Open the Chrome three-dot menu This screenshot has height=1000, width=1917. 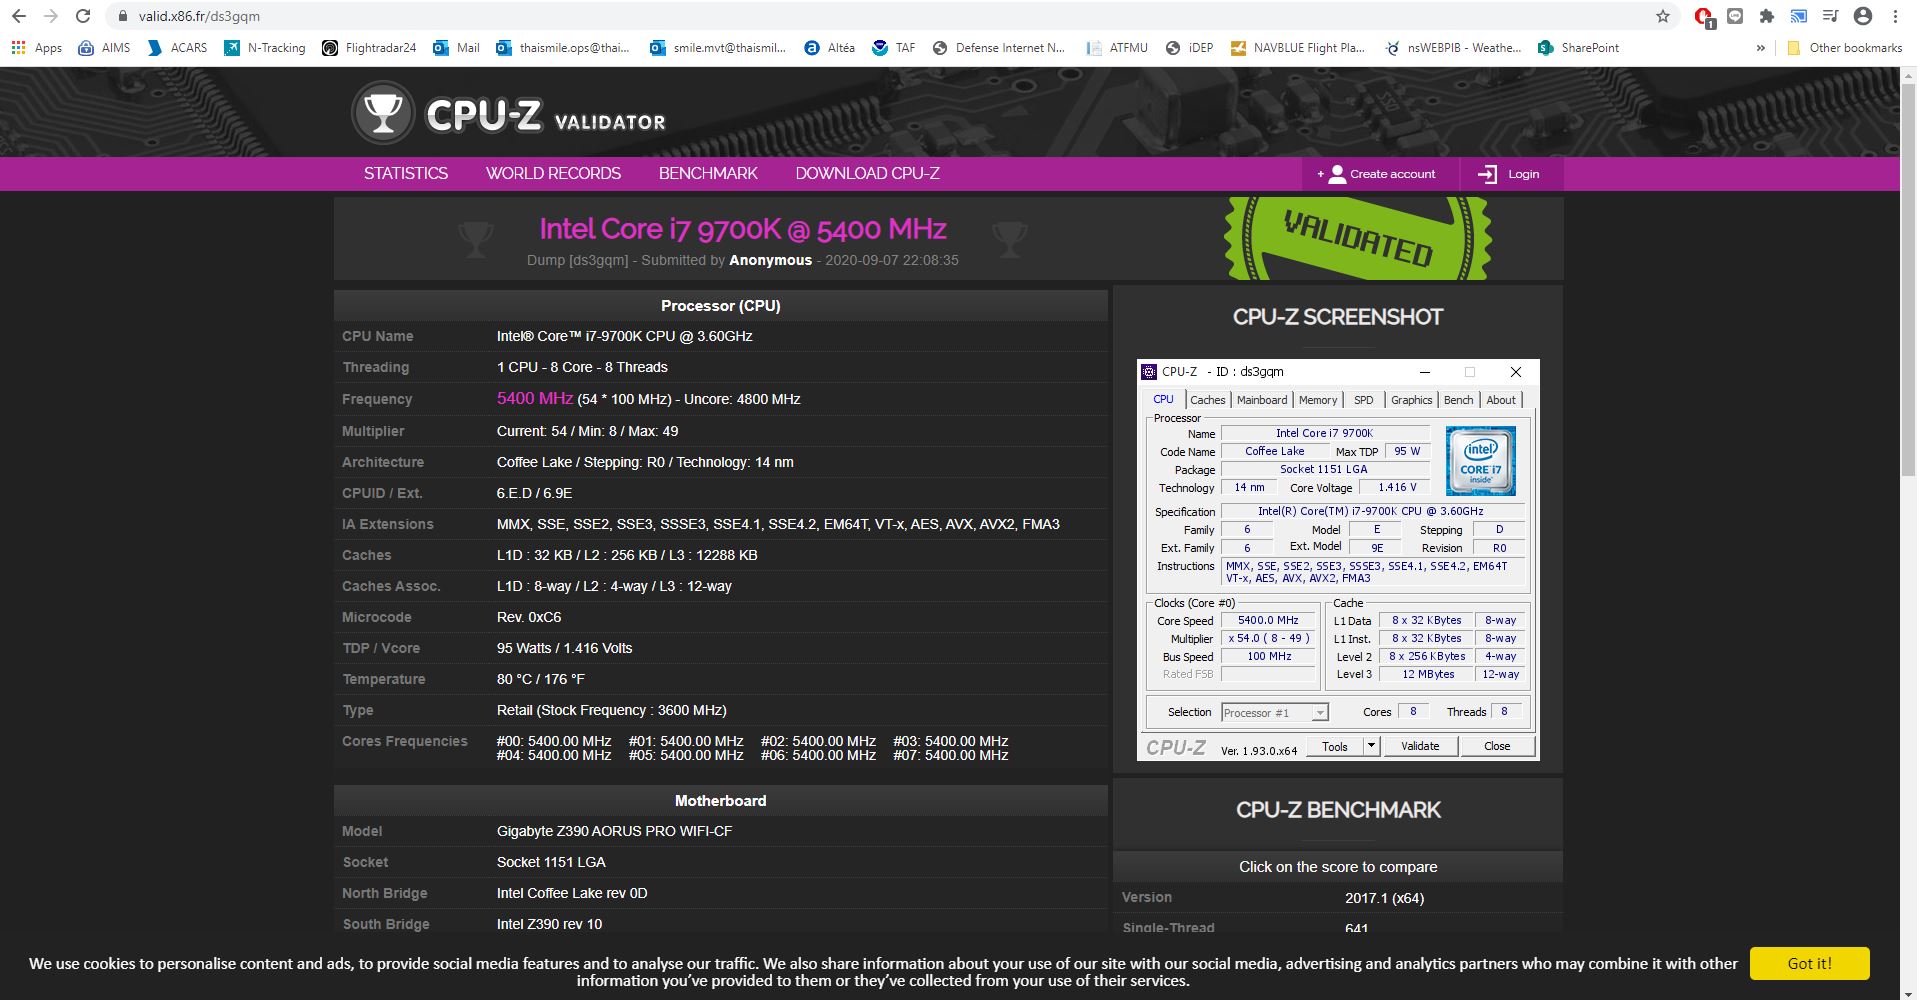pyautogui.click(x=1895, y=16)
